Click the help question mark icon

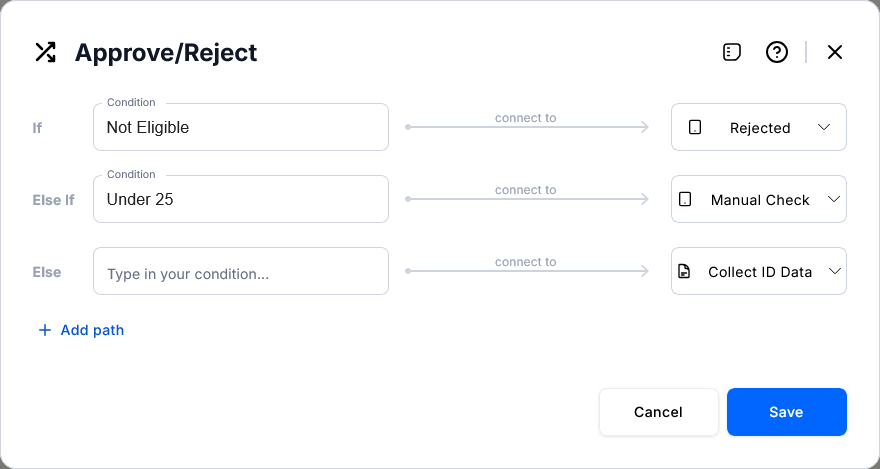click(777, 52)
